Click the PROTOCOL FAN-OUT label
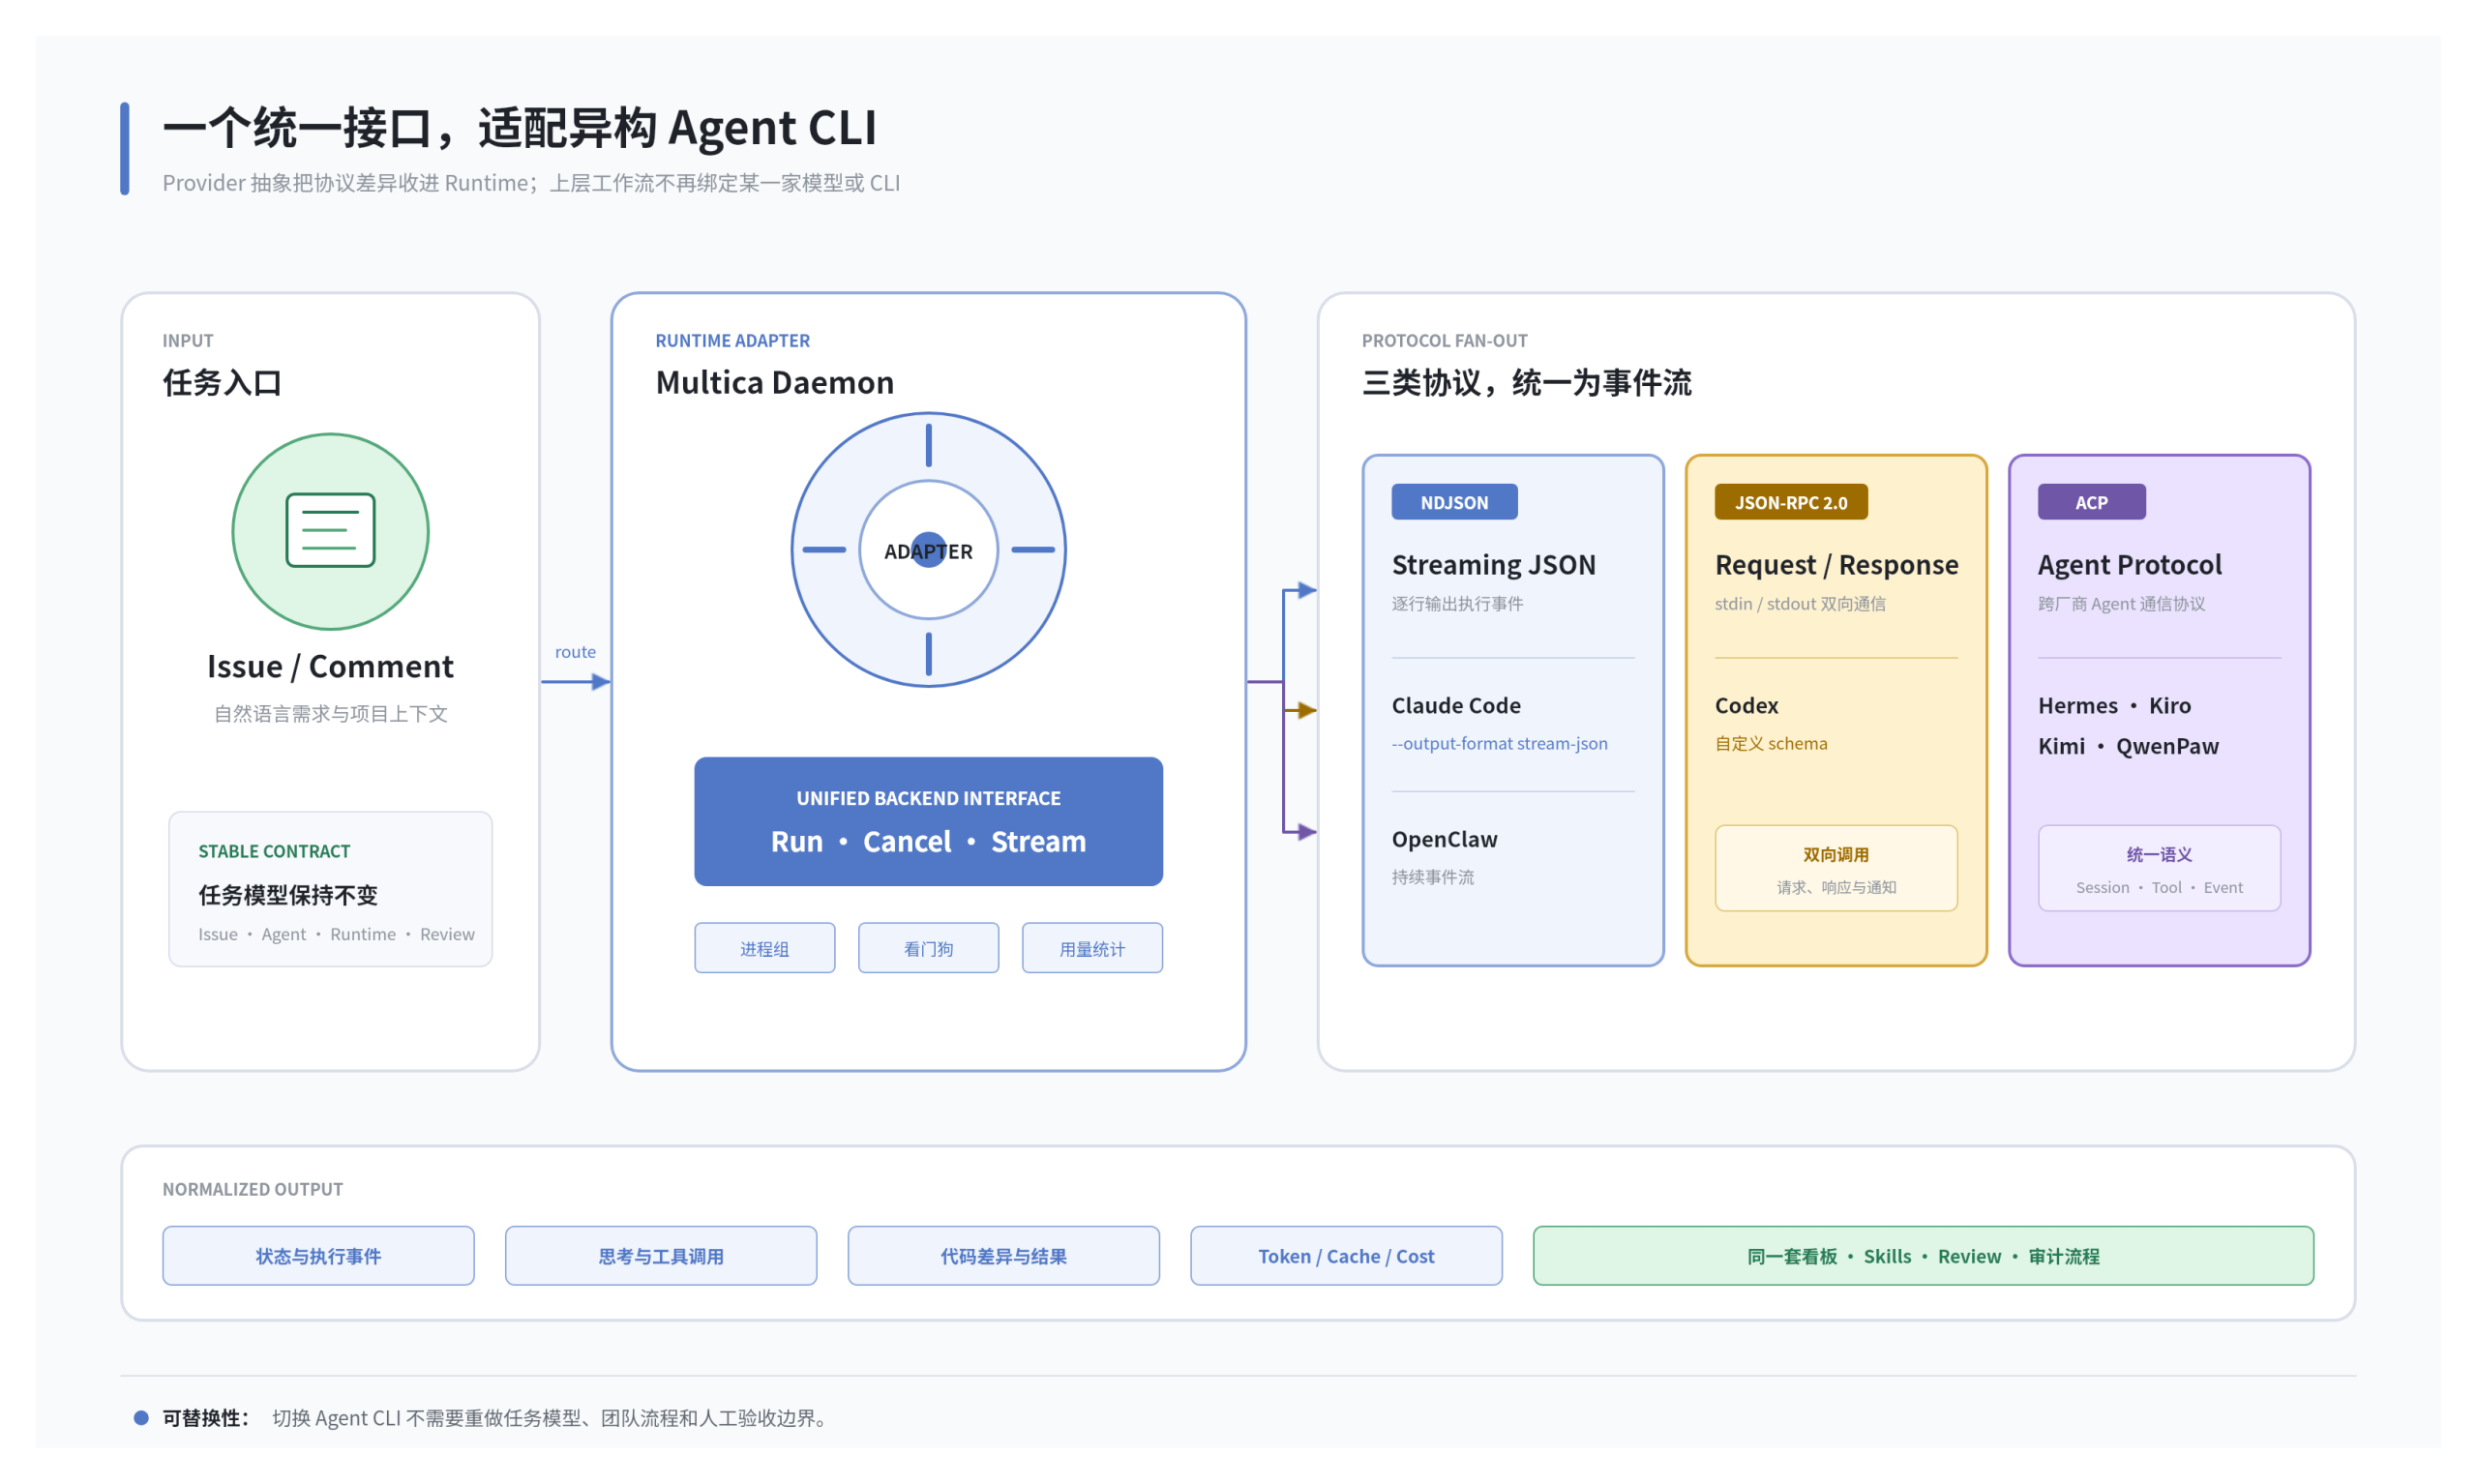2477x1484 pixels. pos(1444,340)
